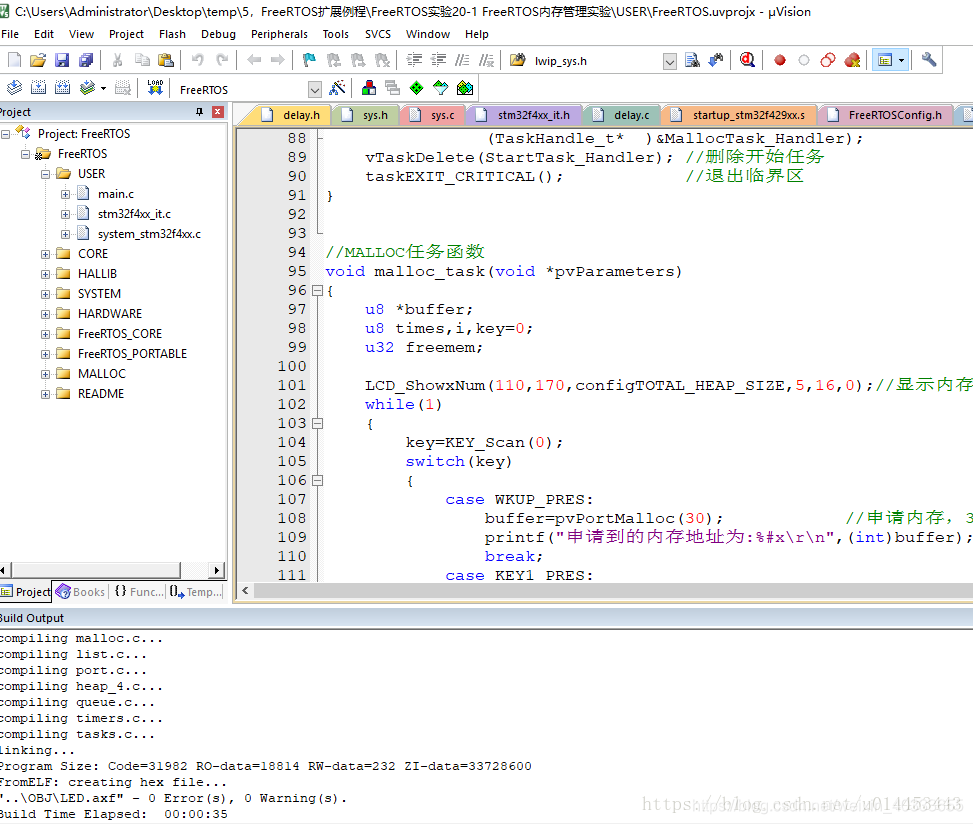Image resolution: width=973 pixels, height=824 pixels.
Task: Expand the SYSTEM folder
Action: coord(45,294)
